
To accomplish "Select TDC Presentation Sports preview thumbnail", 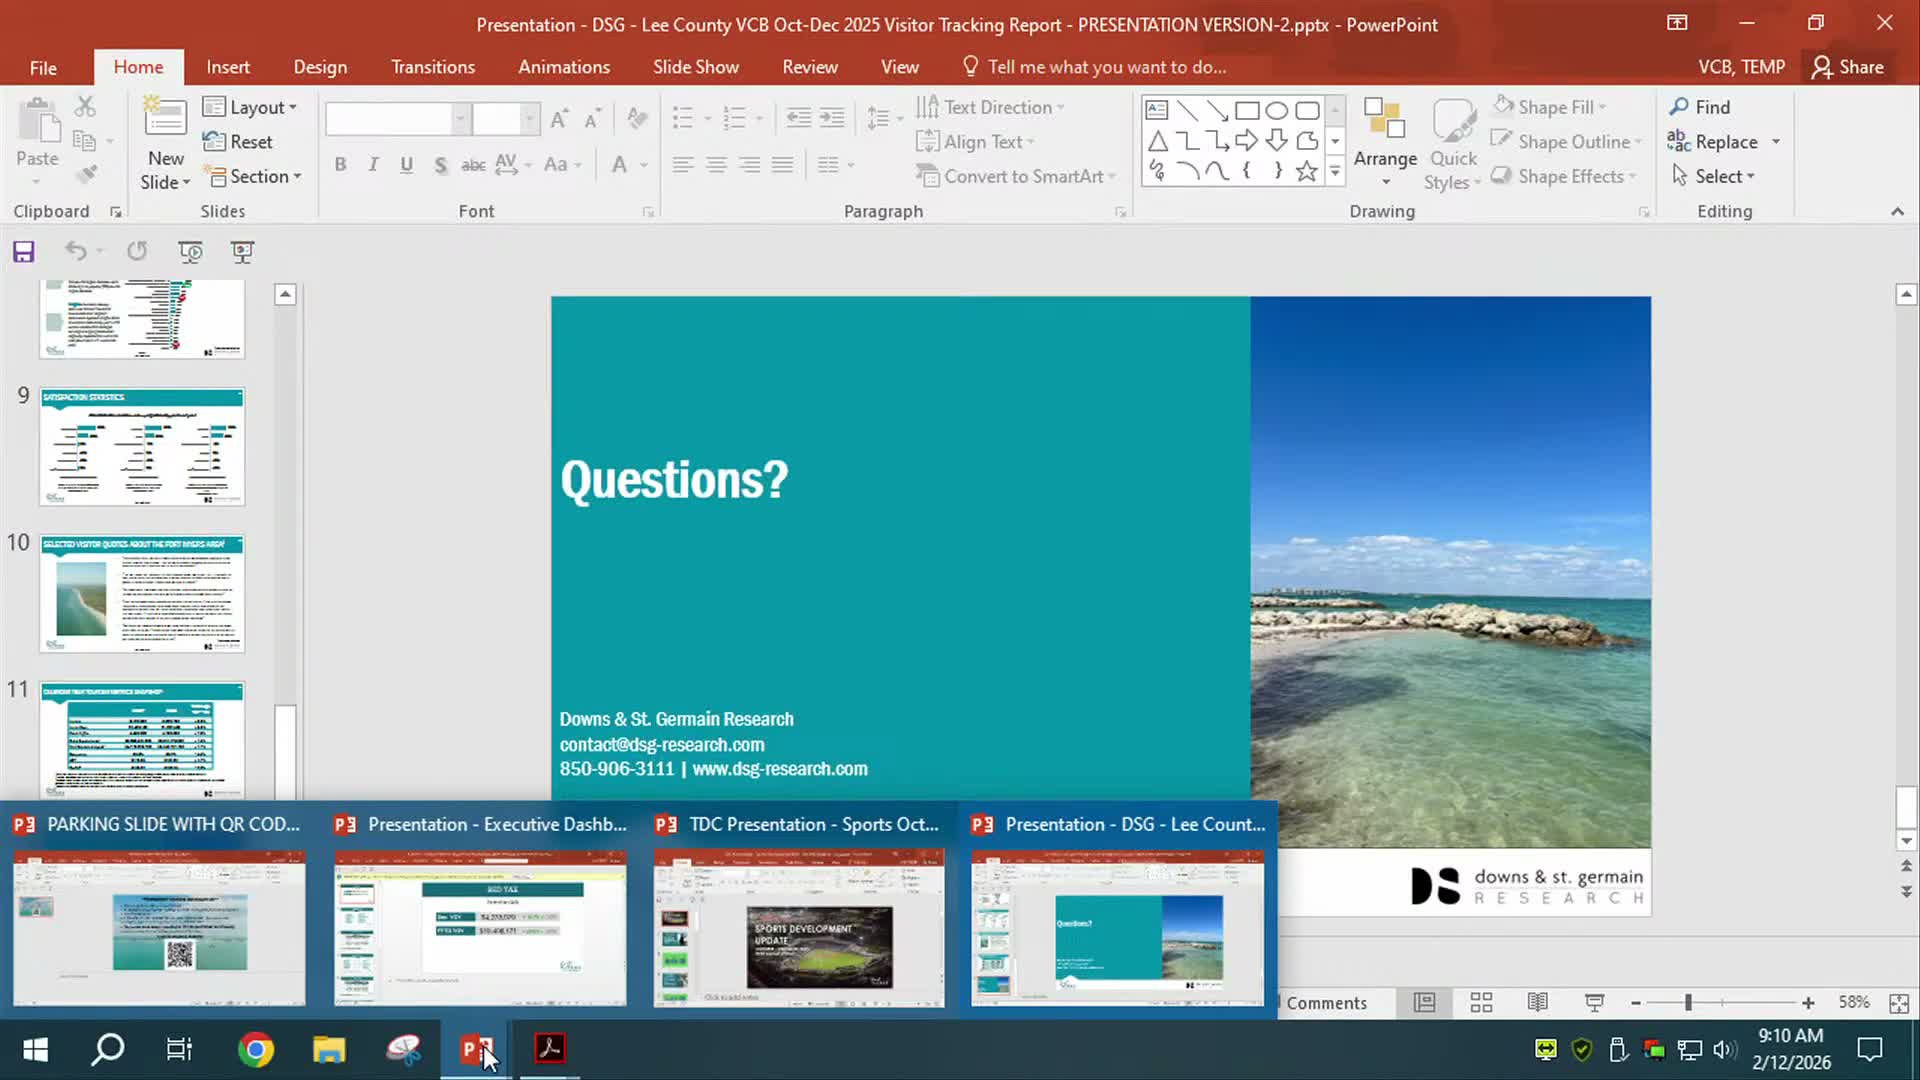I will pos(798,929).
